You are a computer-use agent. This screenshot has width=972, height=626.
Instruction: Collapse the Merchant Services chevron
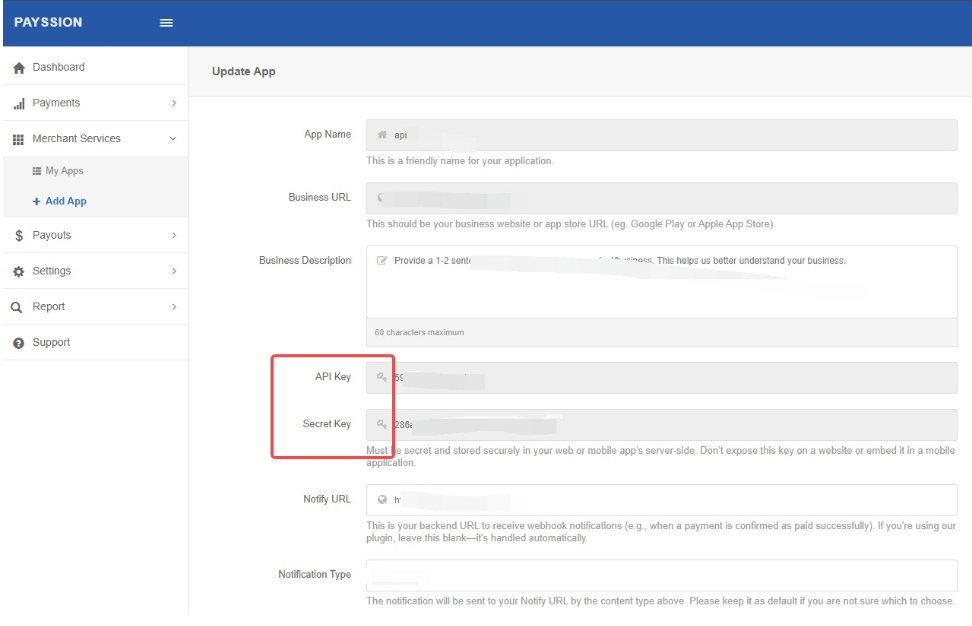(x=173, y=139)
